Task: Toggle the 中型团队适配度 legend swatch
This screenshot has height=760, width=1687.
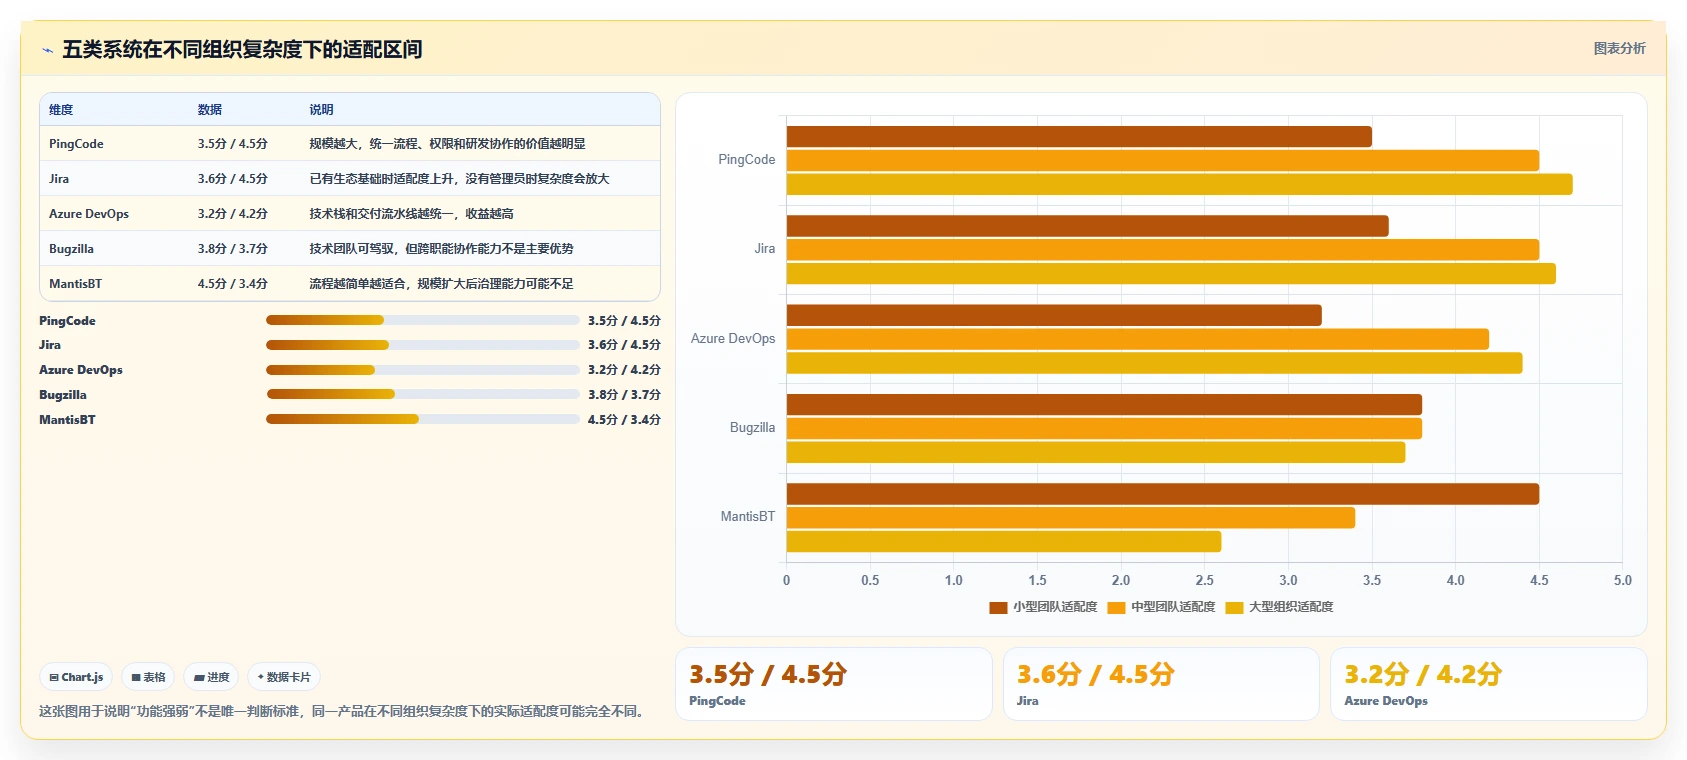Action: click(x=1116, y=607)
